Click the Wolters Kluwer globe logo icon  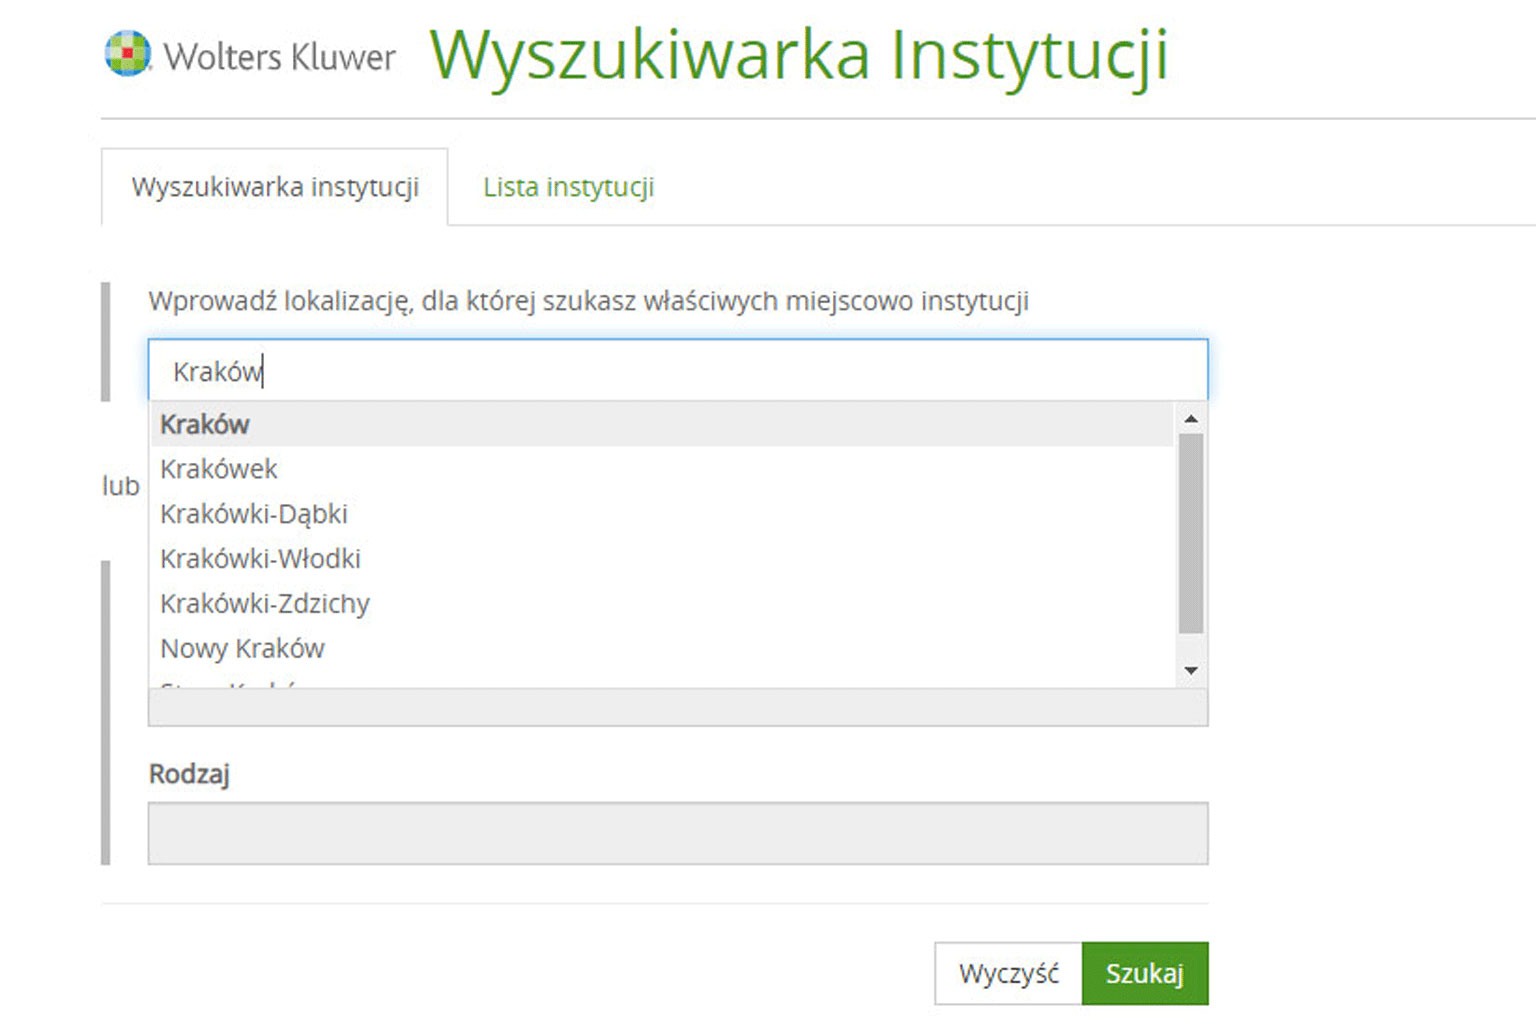127,54
